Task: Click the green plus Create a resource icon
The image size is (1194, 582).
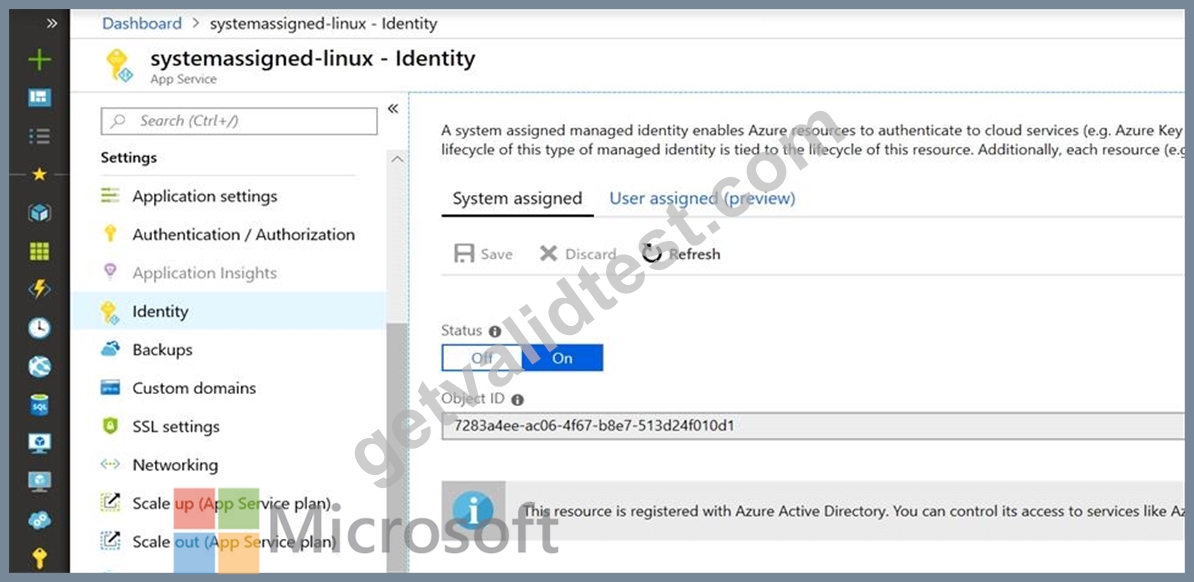Action: click(39, 59)
